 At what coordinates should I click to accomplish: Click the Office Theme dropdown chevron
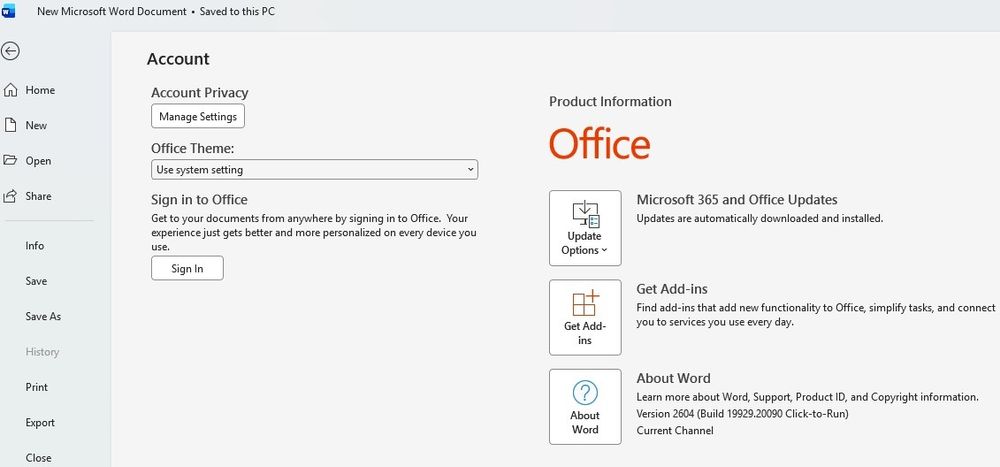(470, 170)
